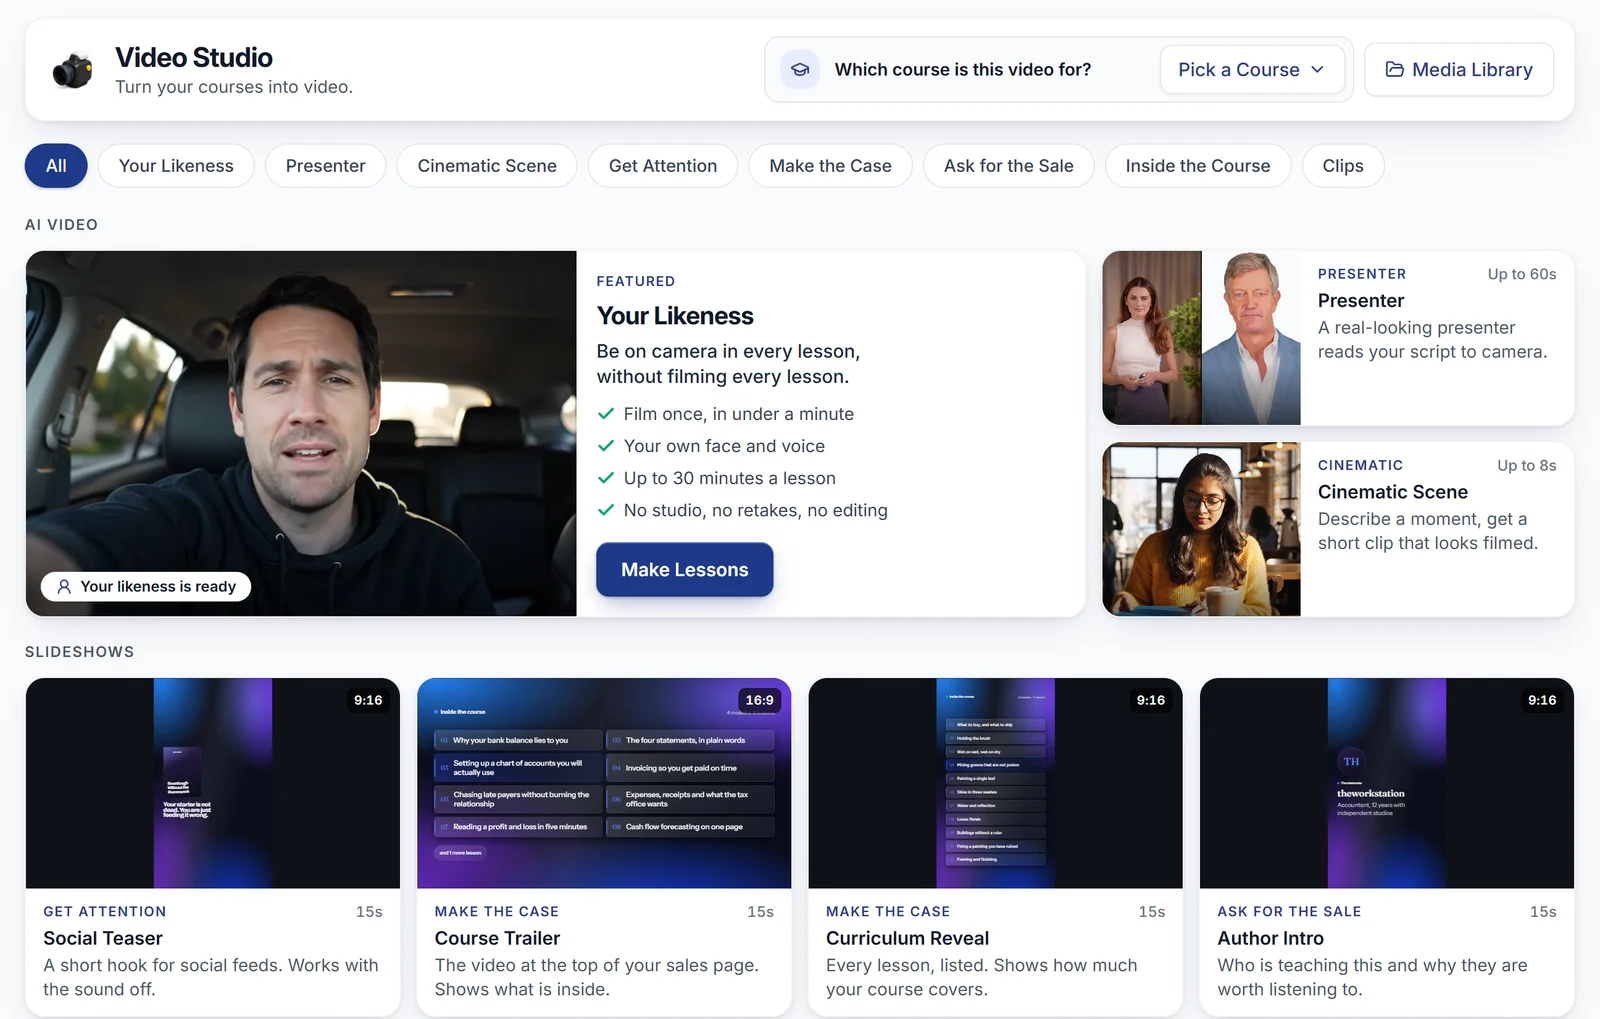Click the Your likeness is ready badge

(146, 587)
